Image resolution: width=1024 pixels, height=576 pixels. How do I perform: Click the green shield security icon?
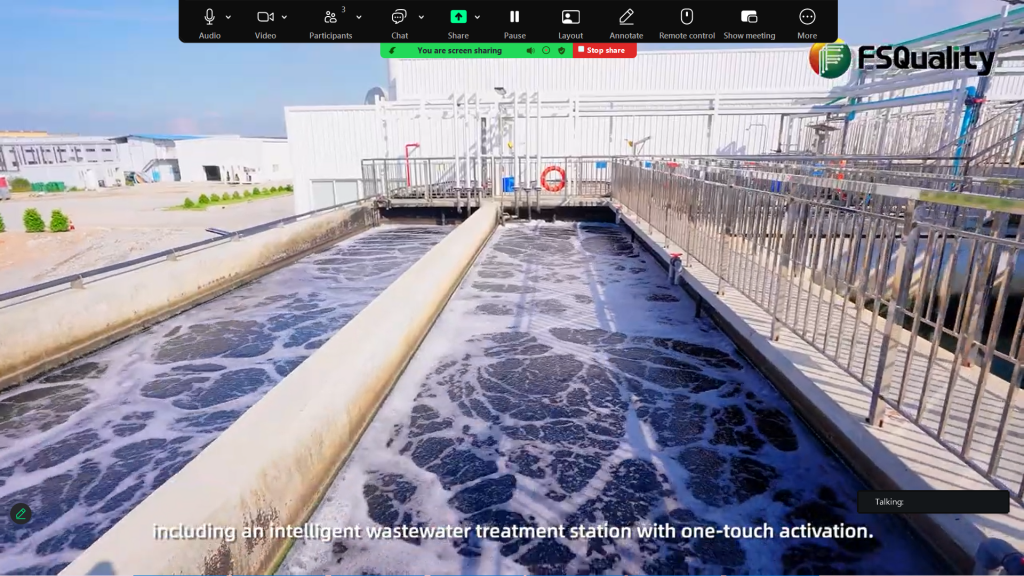pyautogui.click(x=562, y=50)
